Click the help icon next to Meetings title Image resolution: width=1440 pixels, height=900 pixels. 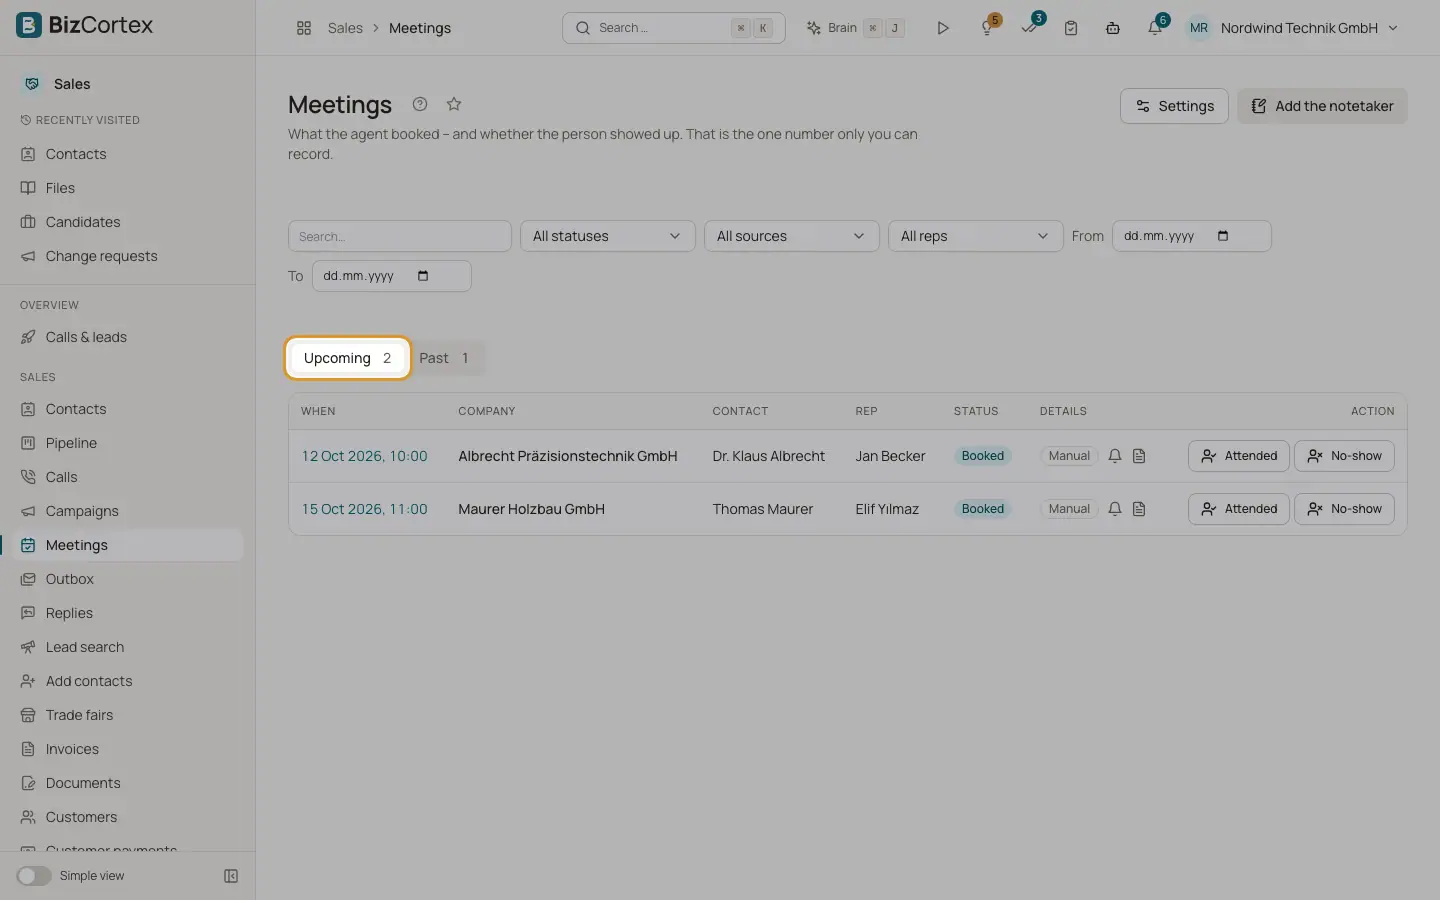pyautogui.click(x=420, y=104)
